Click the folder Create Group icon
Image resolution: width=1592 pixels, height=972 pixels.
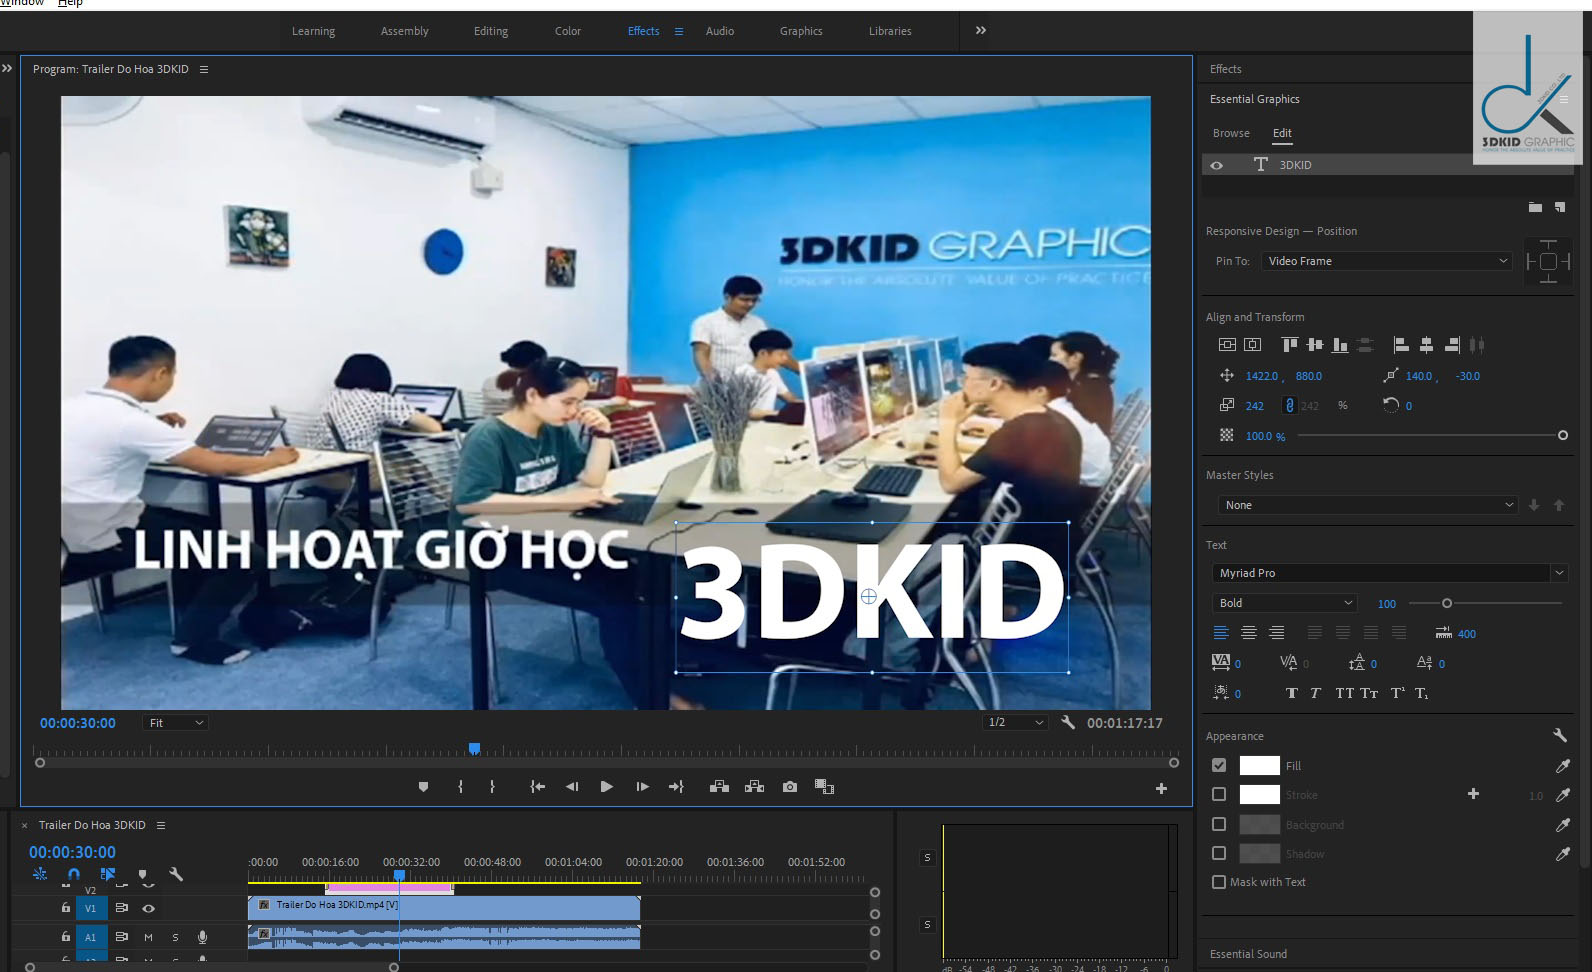1535,207
